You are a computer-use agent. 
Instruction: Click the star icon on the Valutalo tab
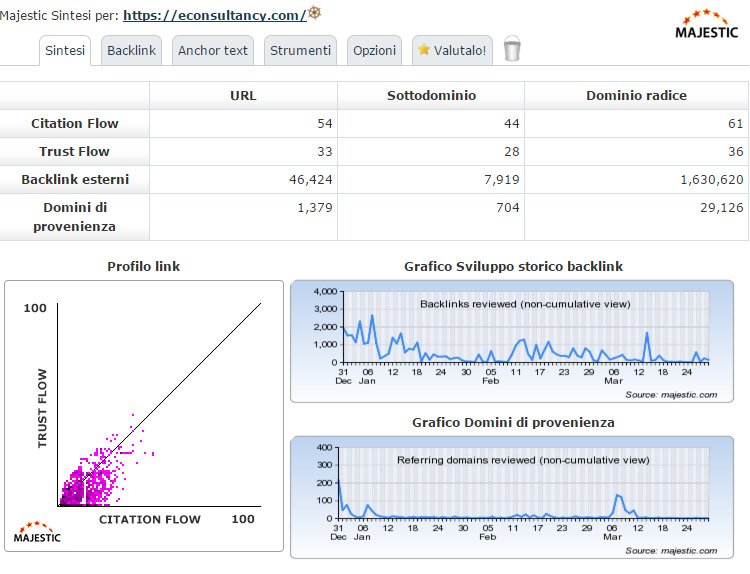point(424,49)
